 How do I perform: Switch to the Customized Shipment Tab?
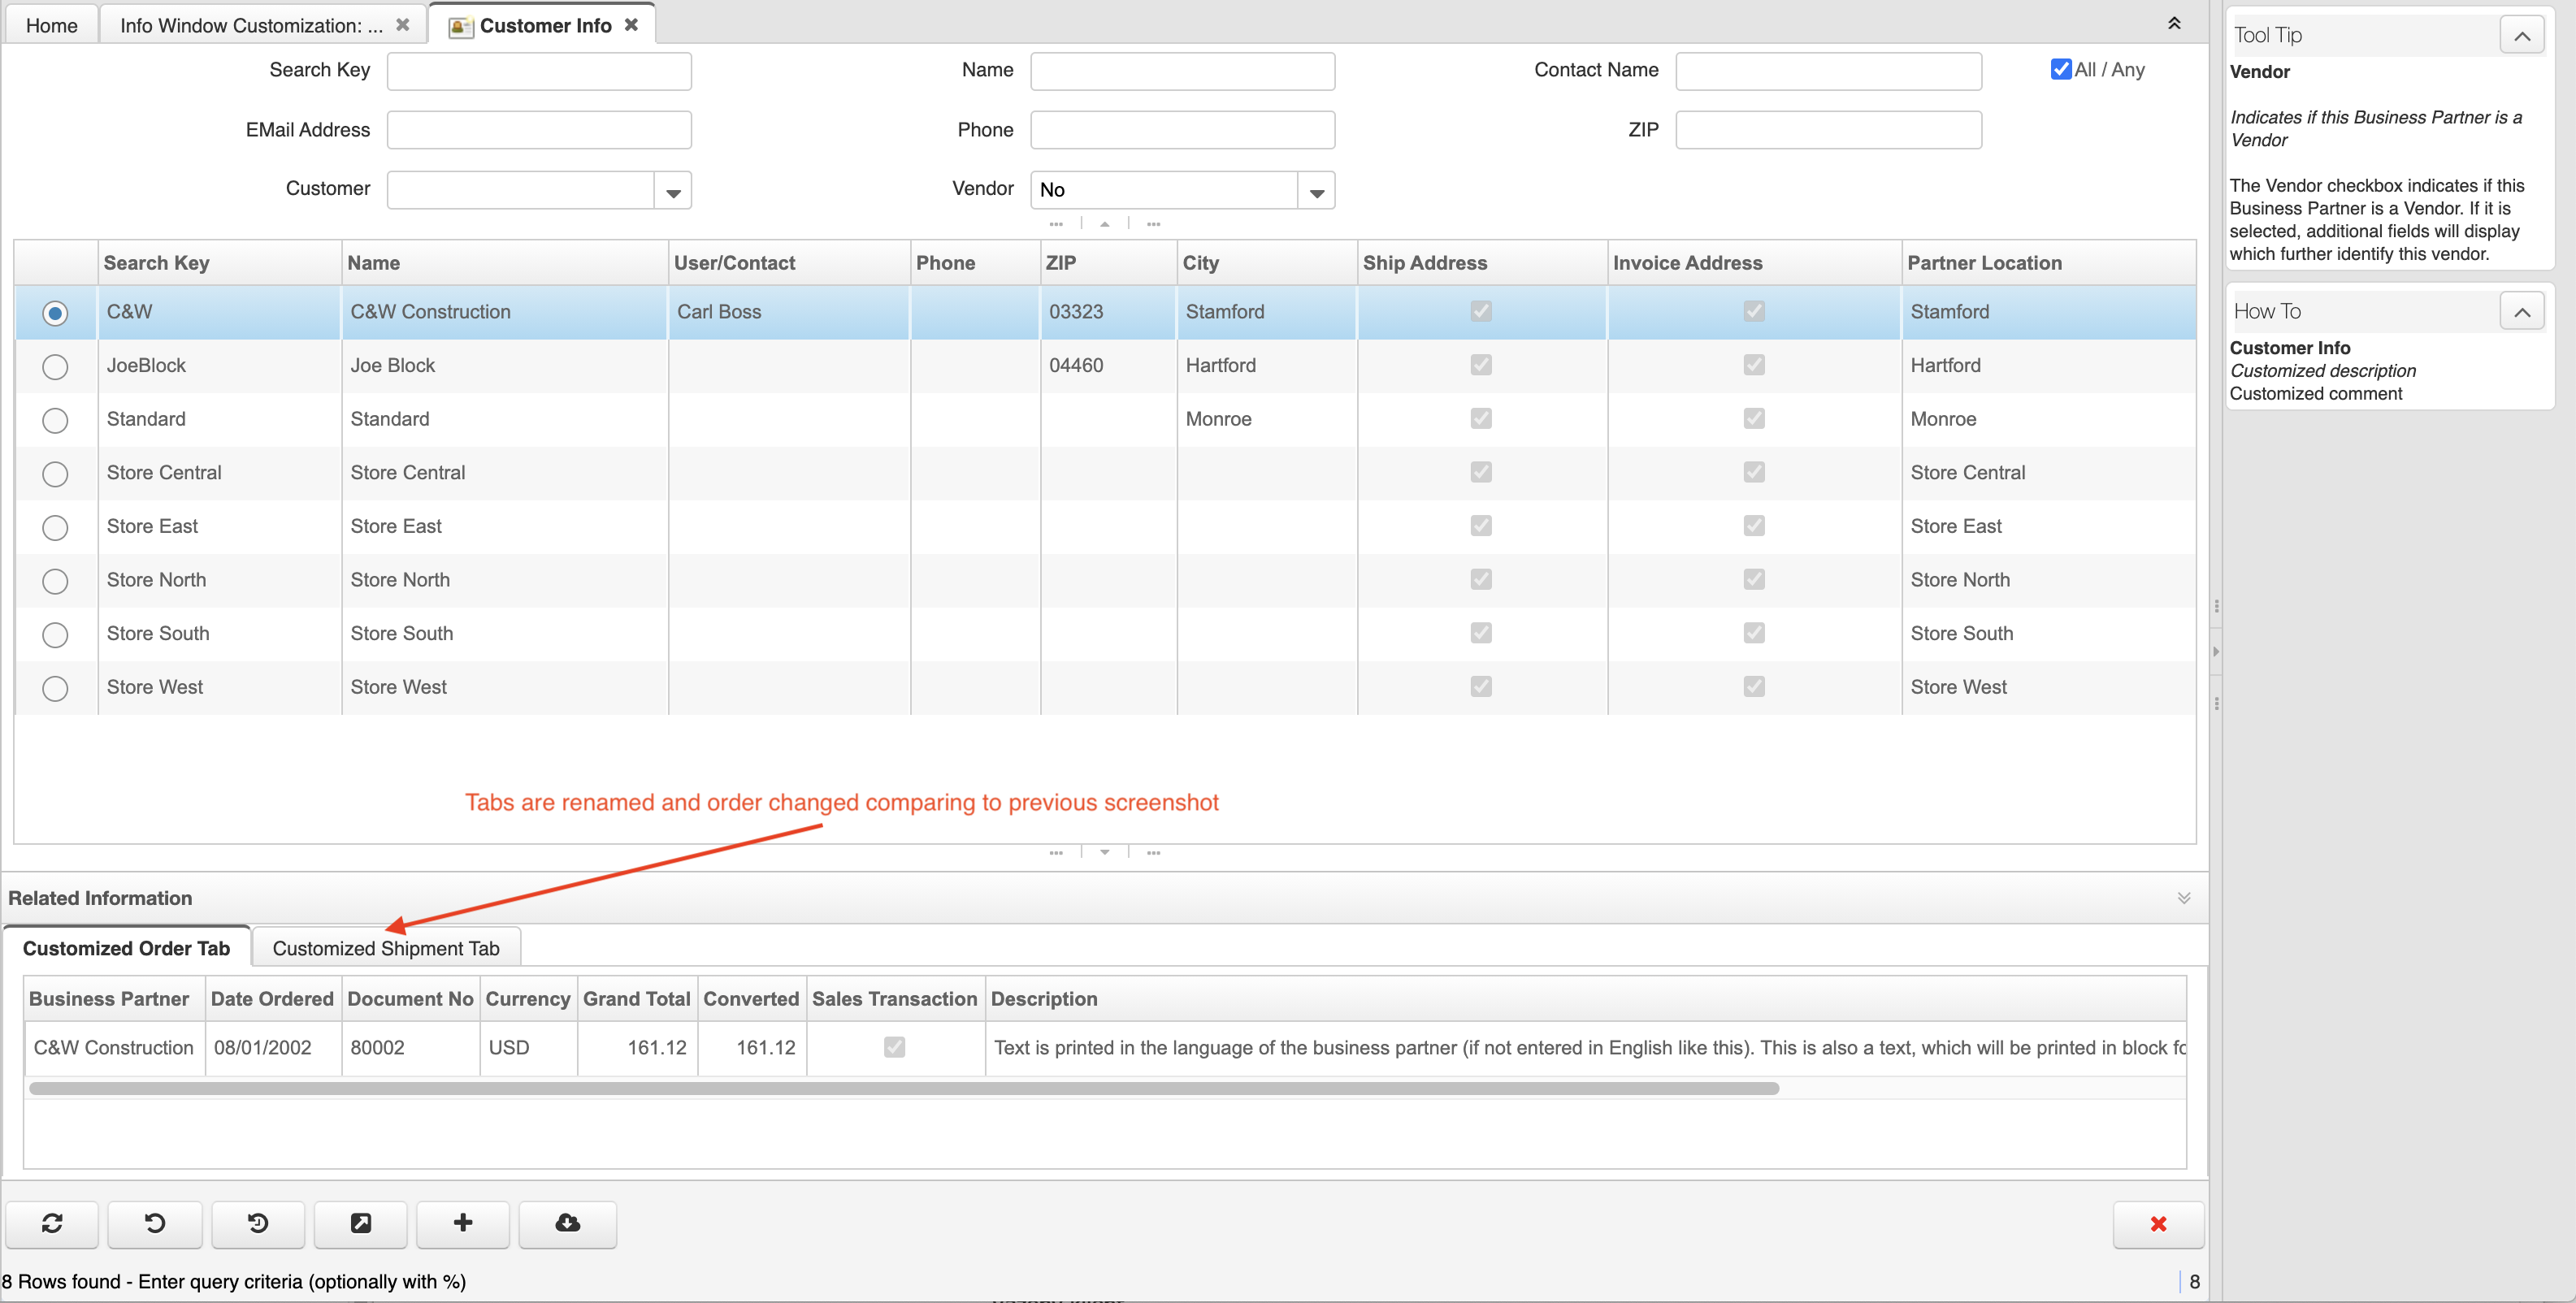pyautogui.click(x=386, y=947)
